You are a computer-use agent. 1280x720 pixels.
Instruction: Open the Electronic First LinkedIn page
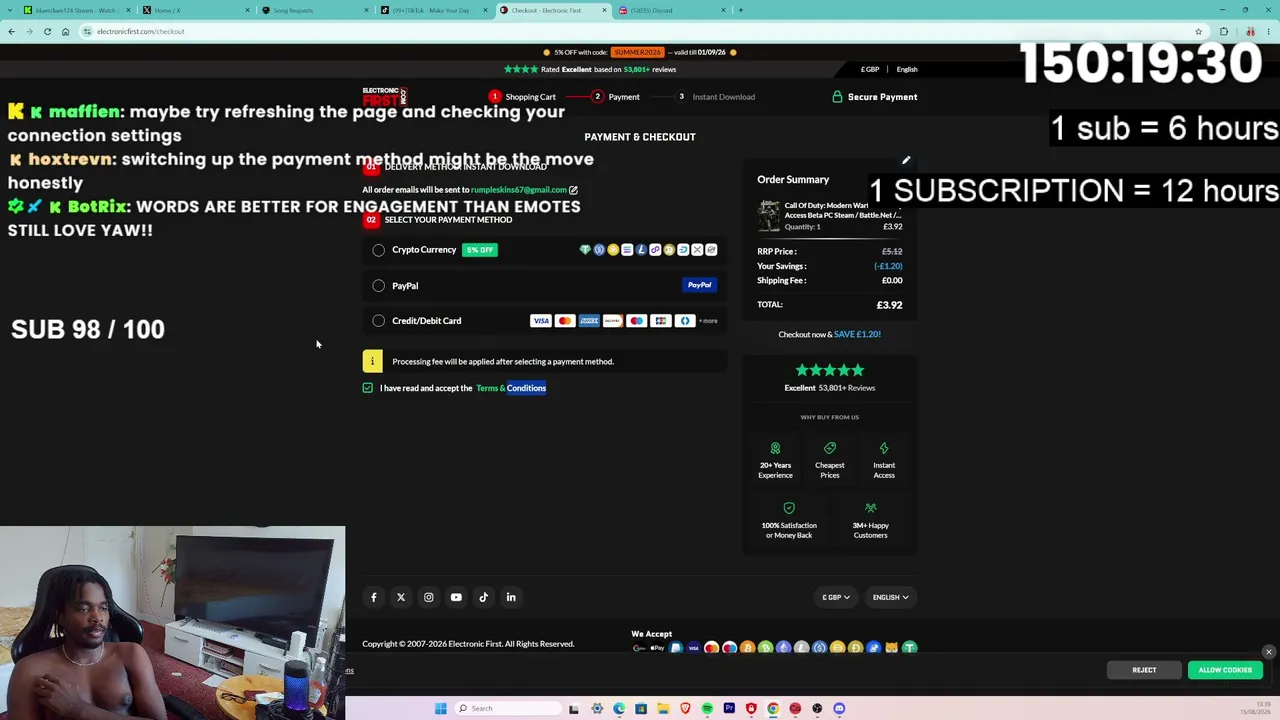point(511,597)
